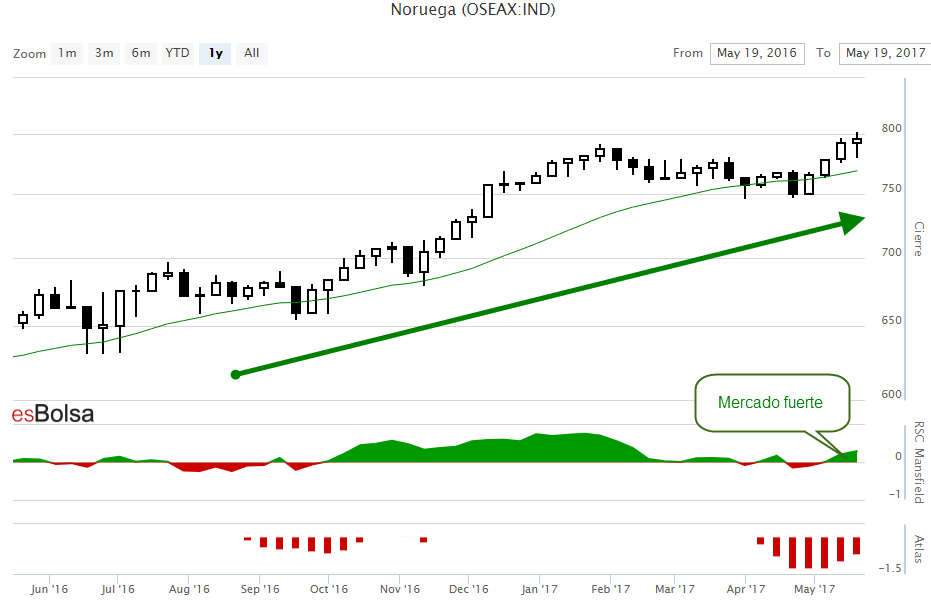Click the -1.5 Atlas axis label
This screenshot has height=605, width=931.
tap(890, 568)
